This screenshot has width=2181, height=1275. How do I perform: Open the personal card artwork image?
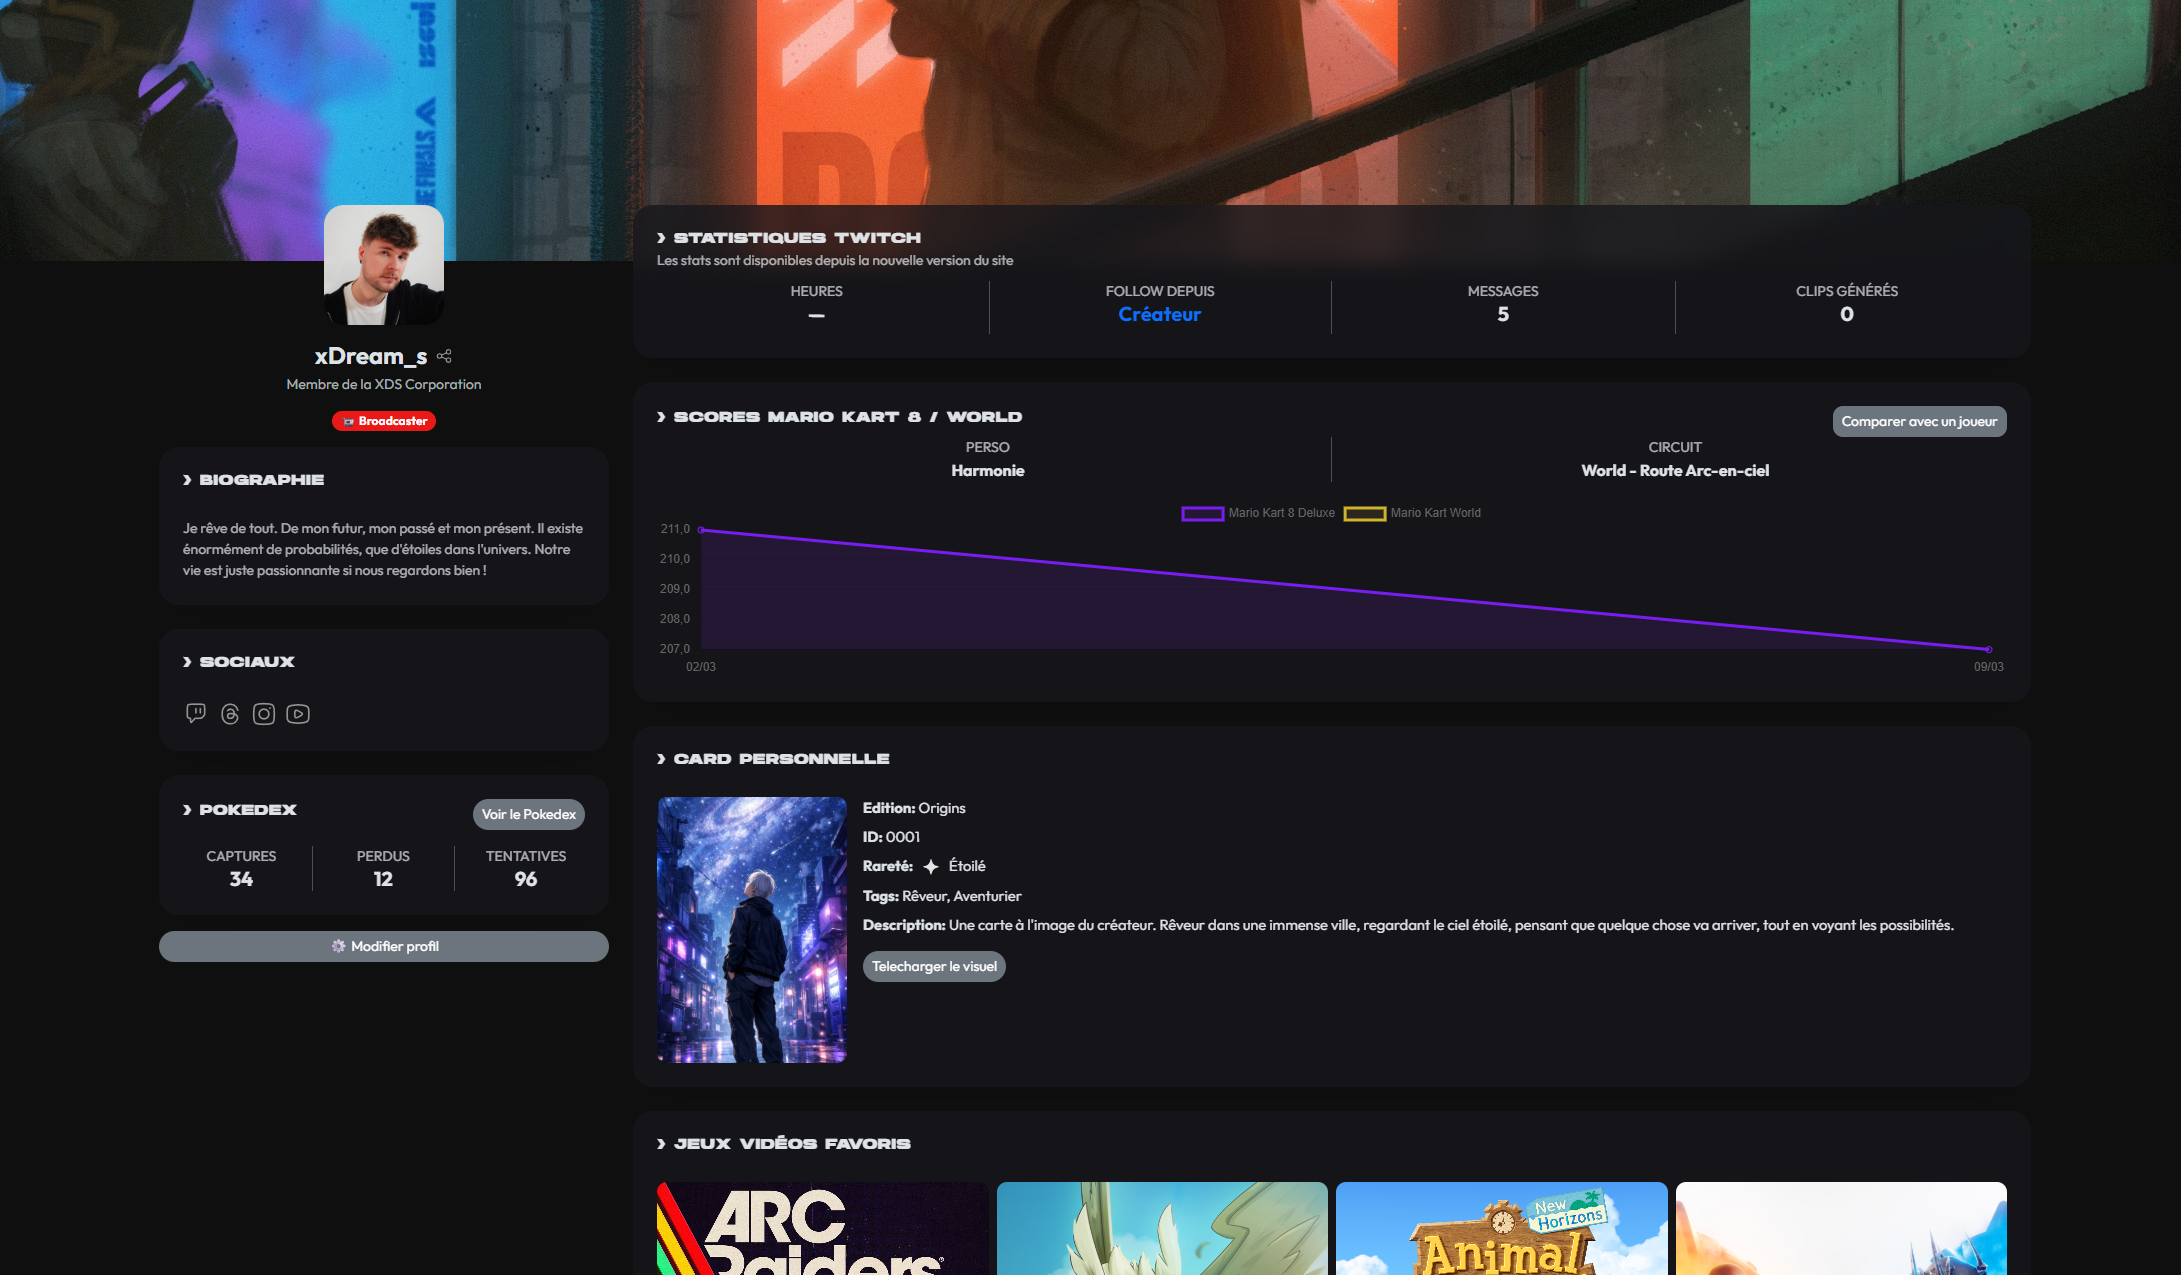pos(752,929)
